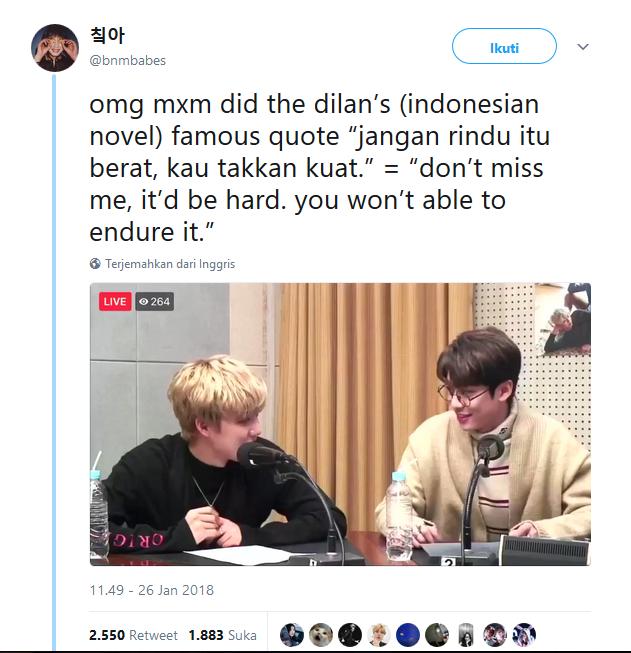631x653 pixels.
Task: Open the tweet author's profile avatar
Action: point(55,47)
